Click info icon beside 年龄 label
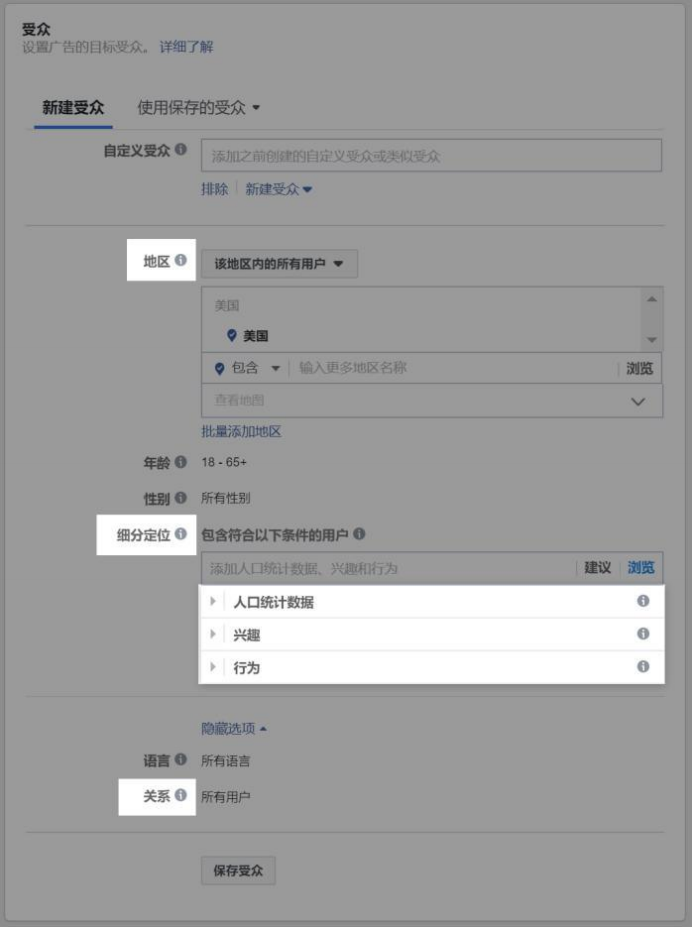 click(180, 462)
